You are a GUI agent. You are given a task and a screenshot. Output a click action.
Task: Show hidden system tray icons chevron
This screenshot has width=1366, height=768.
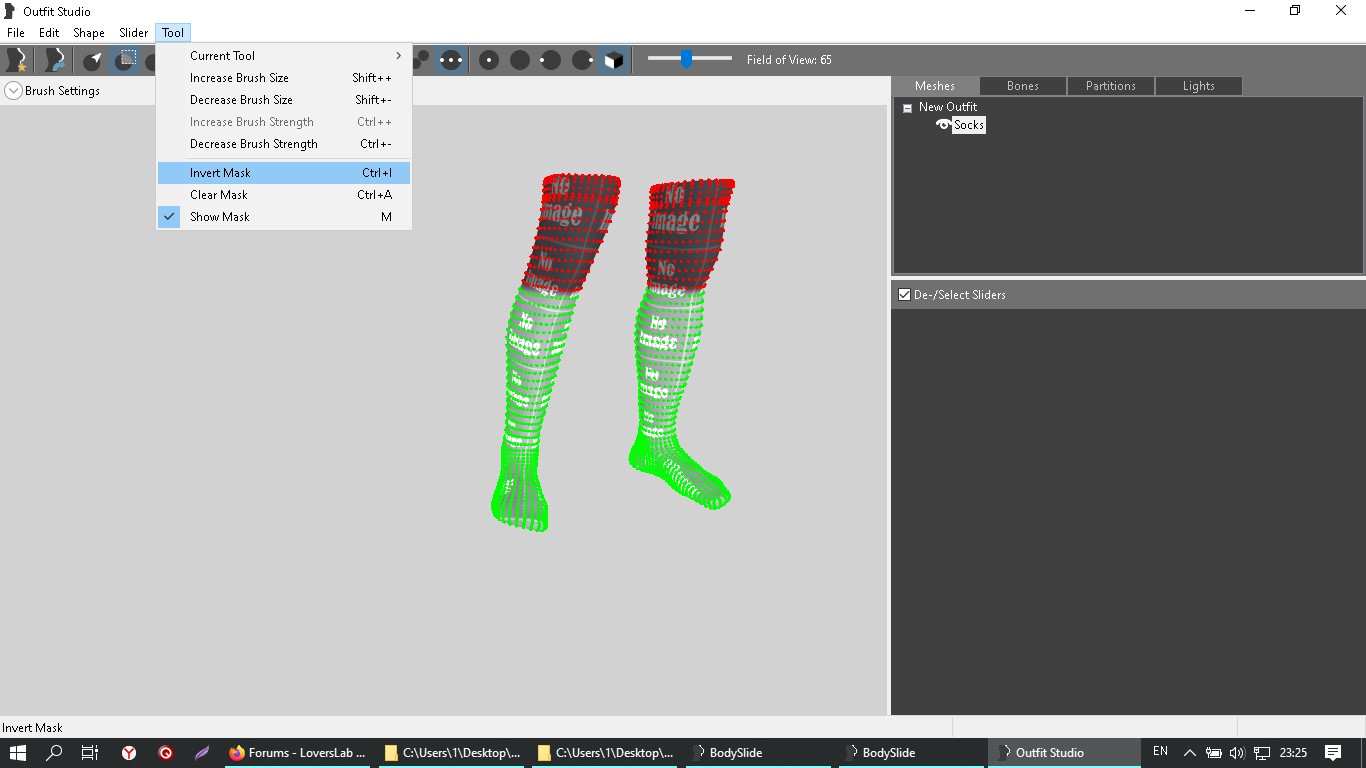(1189, 753)
